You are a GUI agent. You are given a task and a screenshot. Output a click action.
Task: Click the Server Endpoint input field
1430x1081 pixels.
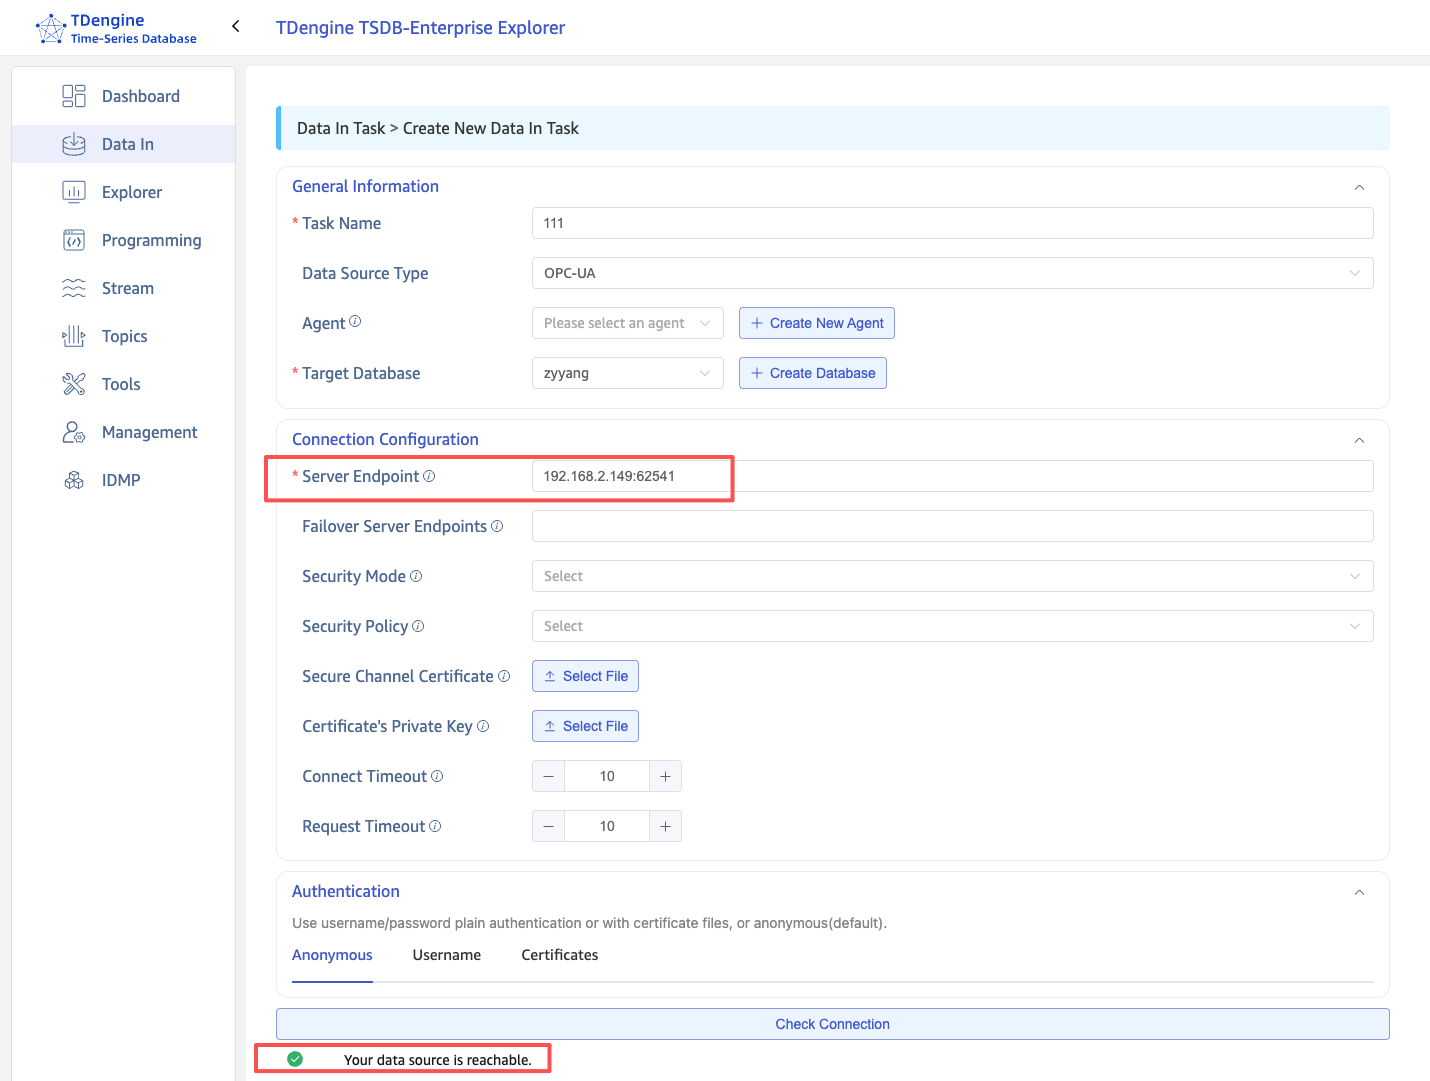point(953,476)
